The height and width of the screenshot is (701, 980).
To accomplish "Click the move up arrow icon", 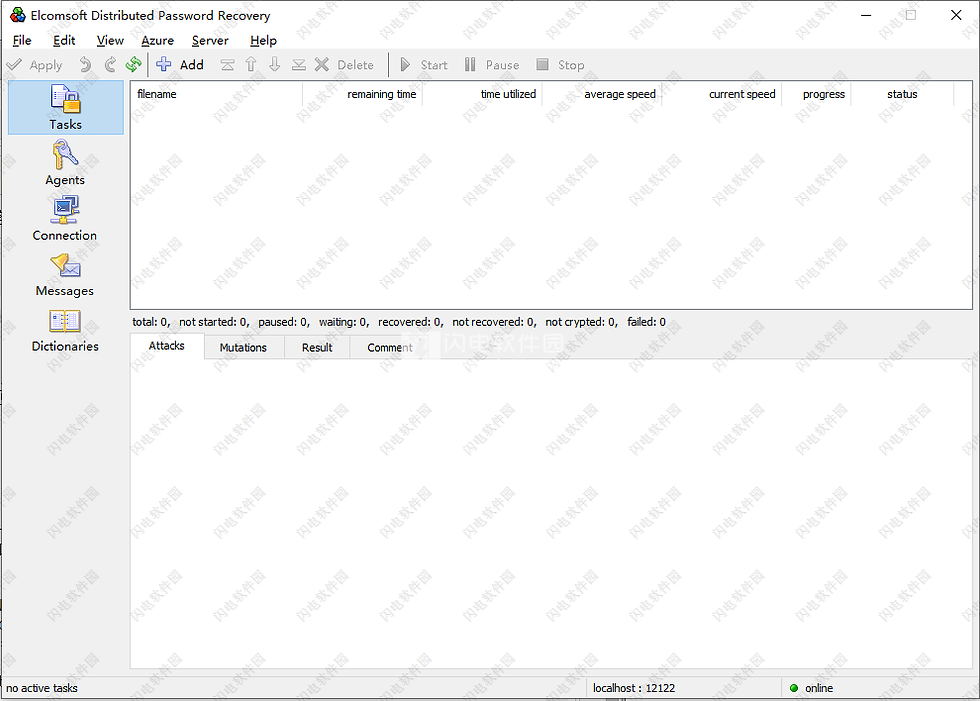I will click(251, 65).
